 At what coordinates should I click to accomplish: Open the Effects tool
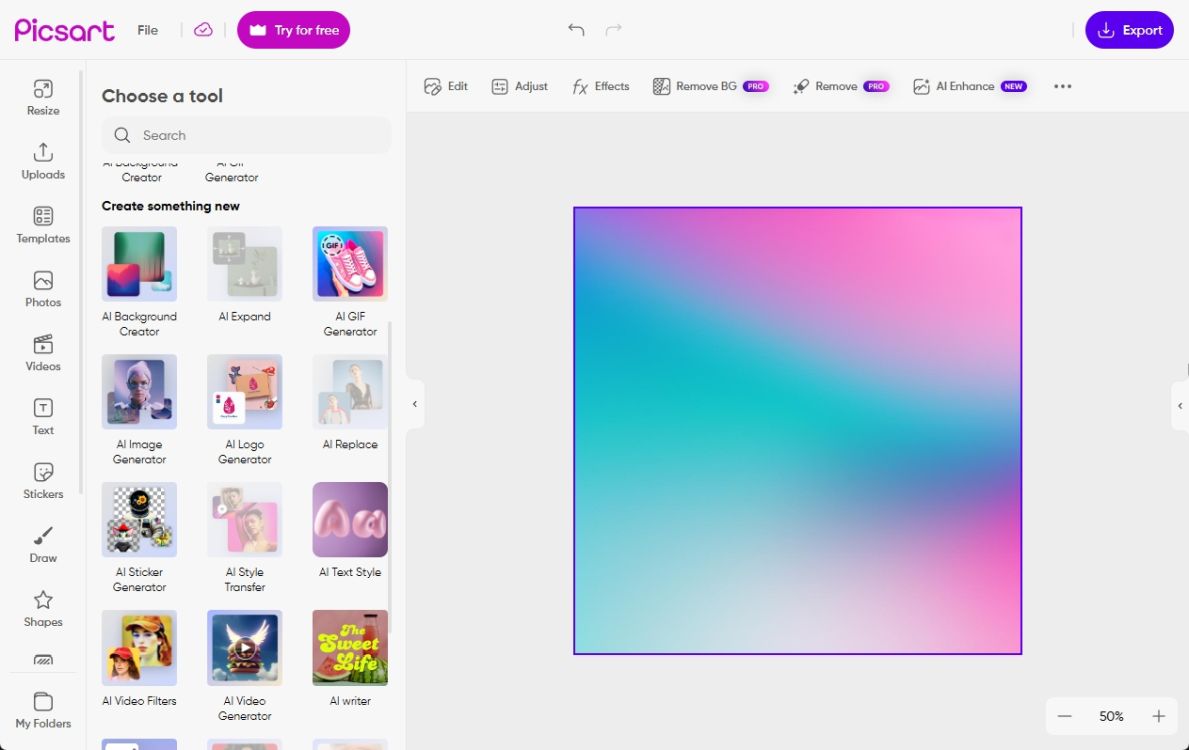(x=600, y=86)
